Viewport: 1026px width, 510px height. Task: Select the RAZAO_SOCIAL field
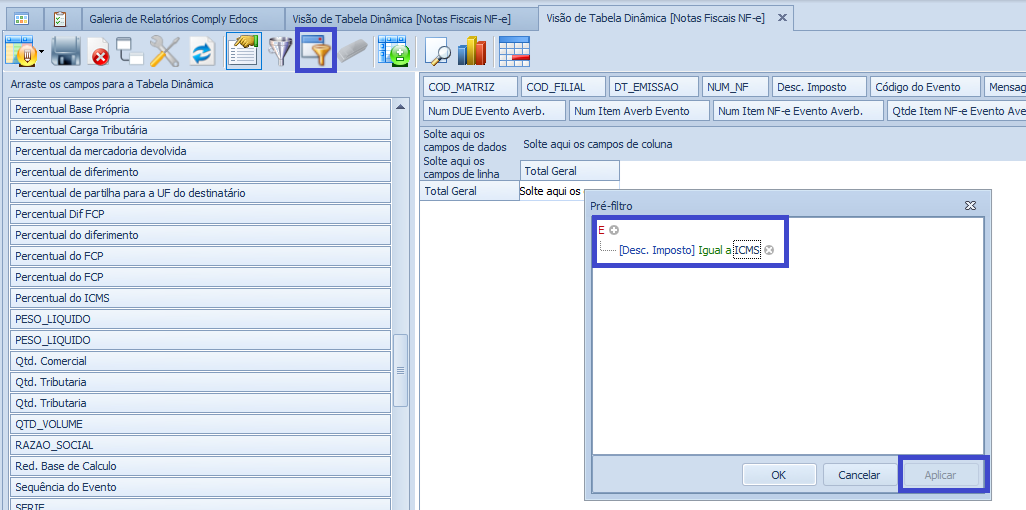pos(200,445)
